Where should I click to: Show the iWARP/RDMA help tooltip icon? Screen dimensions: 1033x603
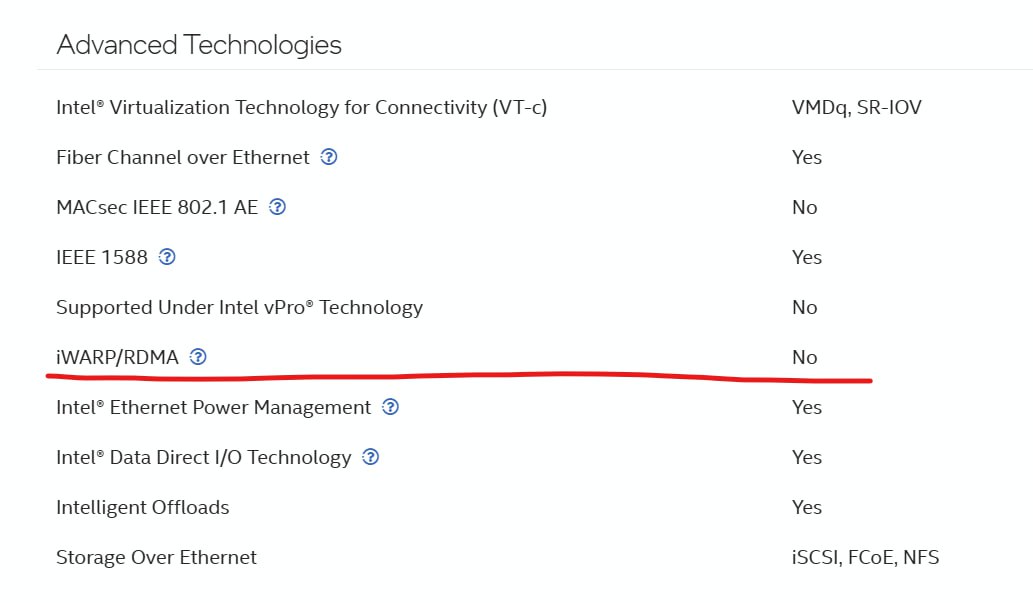click(198, 357)
